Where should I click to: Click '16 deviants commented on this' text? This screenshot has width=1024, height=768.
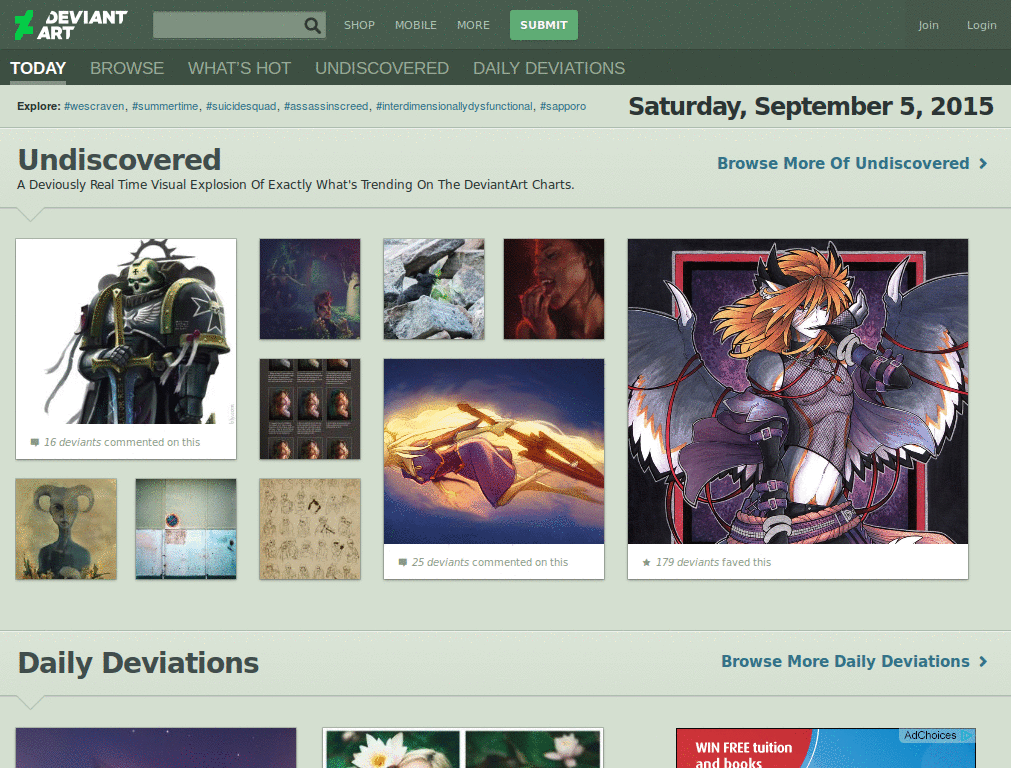click(121, 442)
